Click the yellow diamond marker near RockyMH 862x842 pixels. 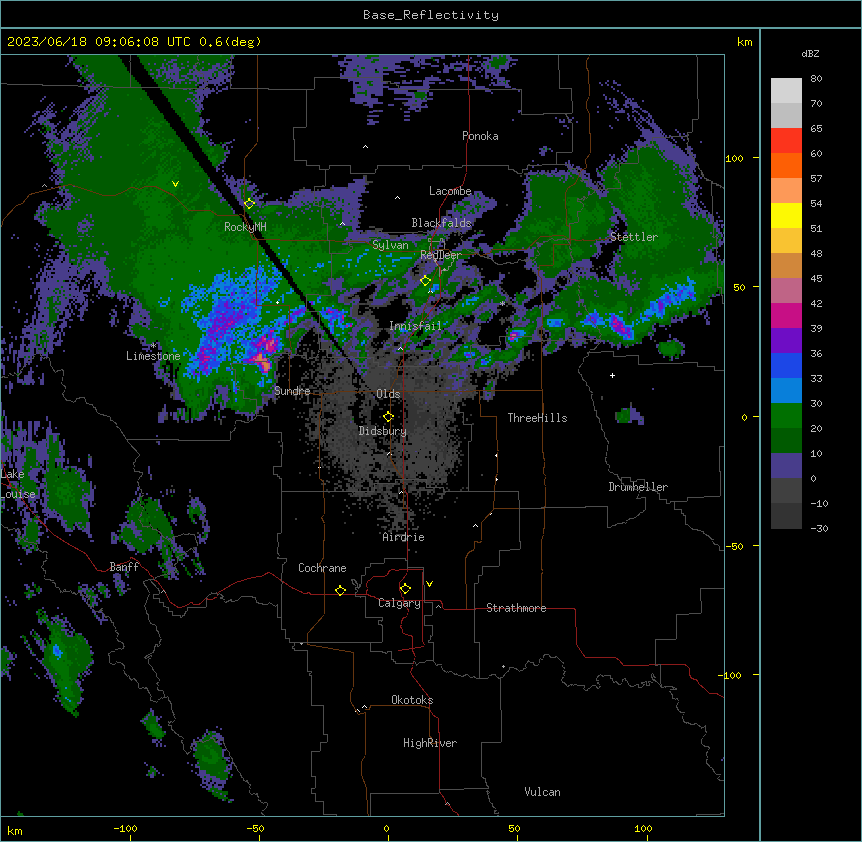pos(249,204)
